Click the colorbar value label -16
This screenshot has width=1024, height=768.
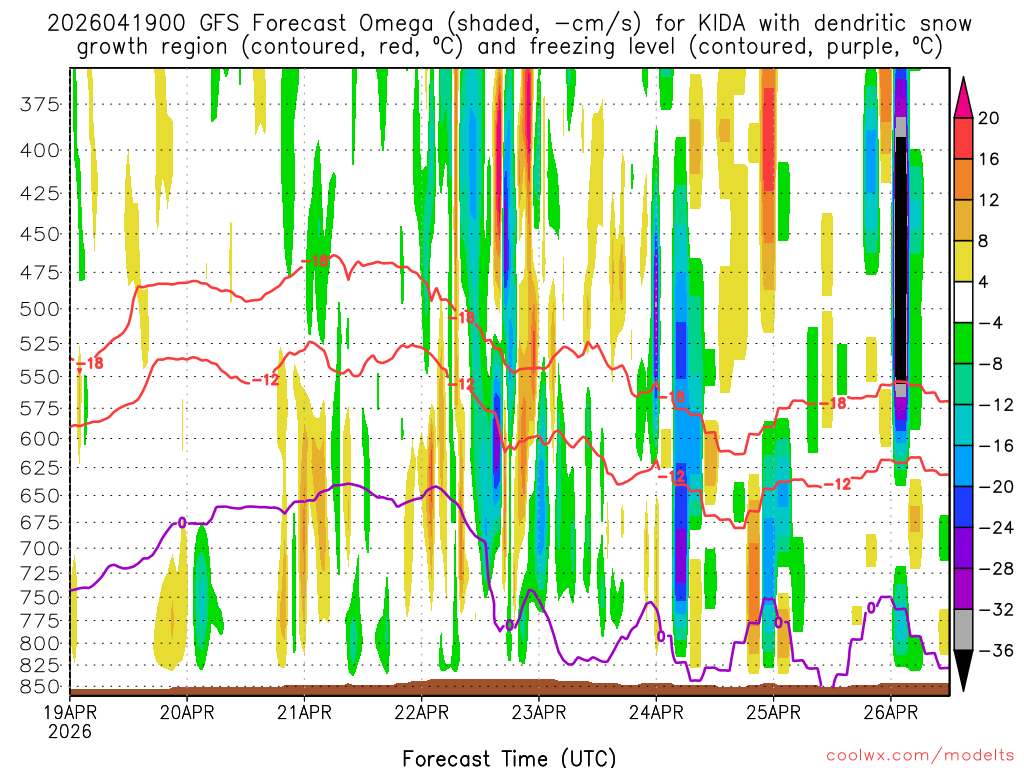click(x=995, y=446)
